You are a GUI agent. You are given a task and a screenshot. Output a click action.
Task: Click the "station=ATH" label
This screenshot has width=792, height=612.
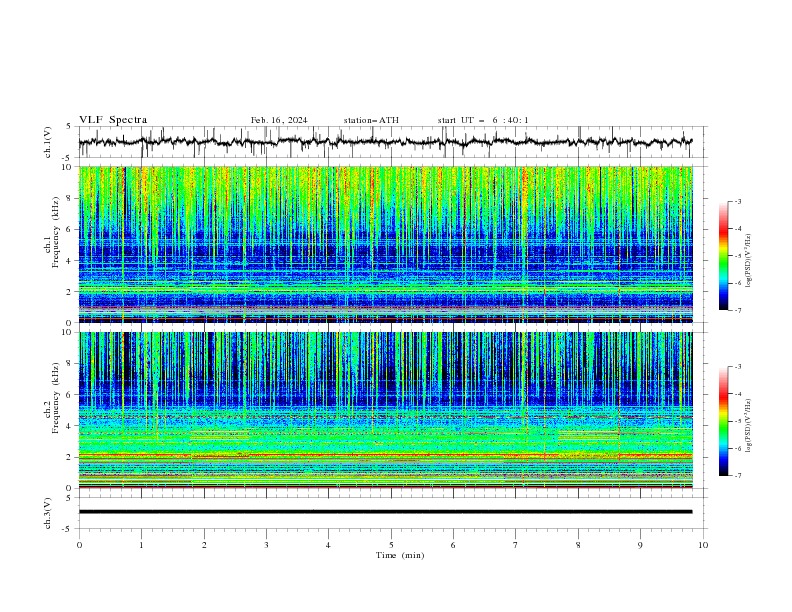tap(371, 120)
